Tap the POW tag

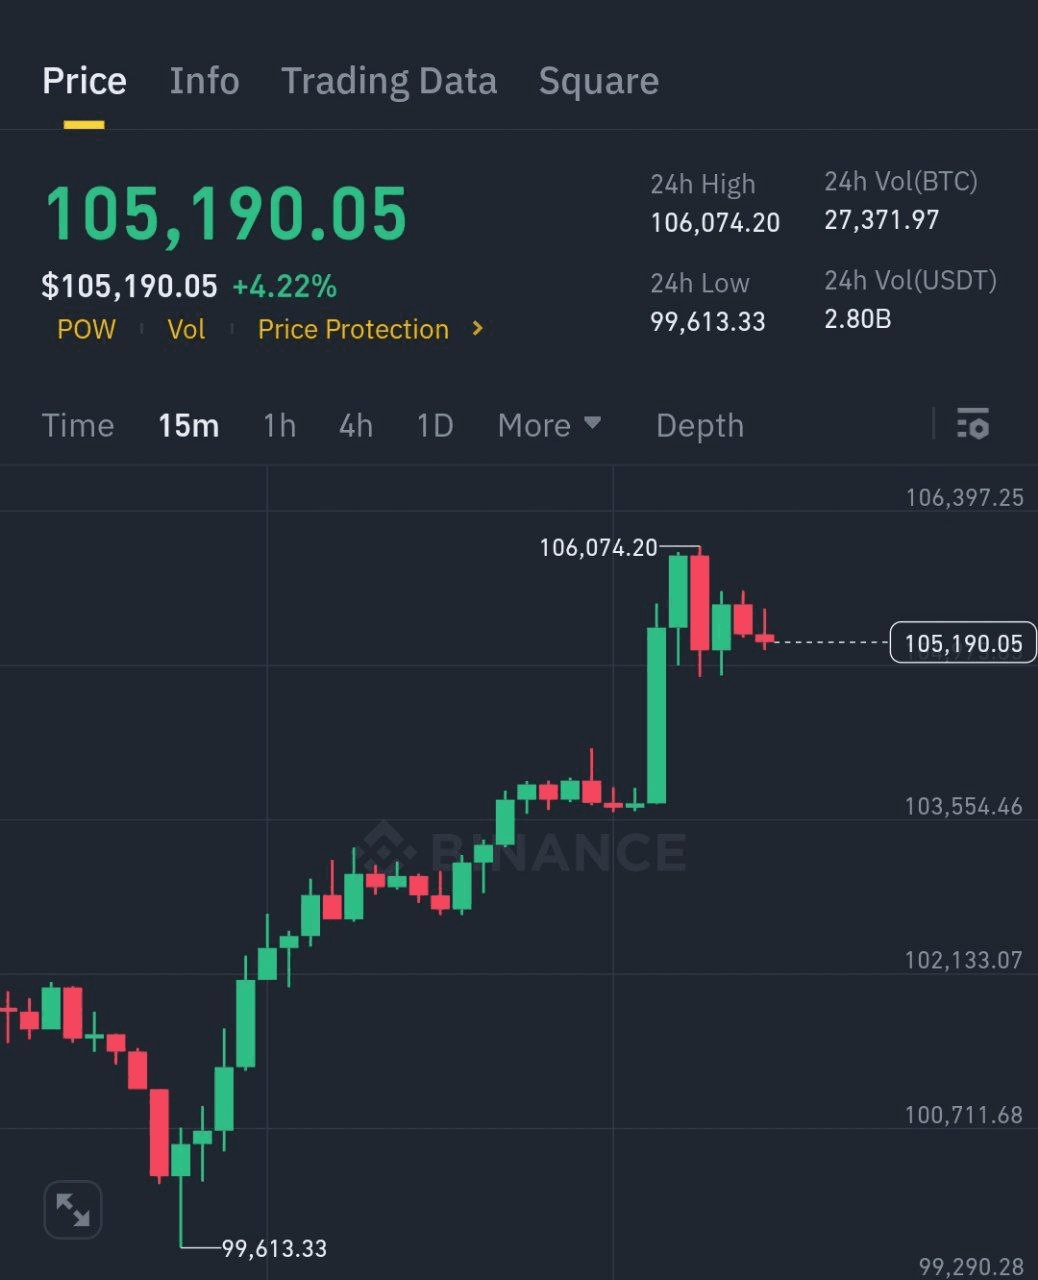(86, 329)
